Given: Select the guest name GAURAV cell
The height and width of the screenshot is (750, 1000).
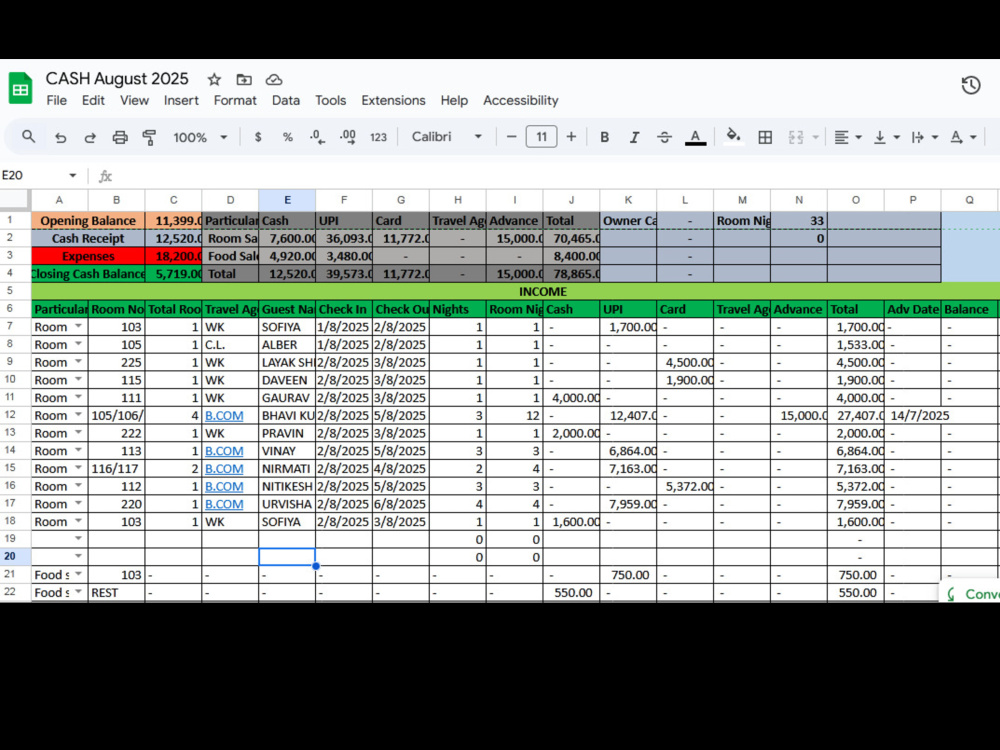Looking at the screenshot, I should (x=287, y=397).
